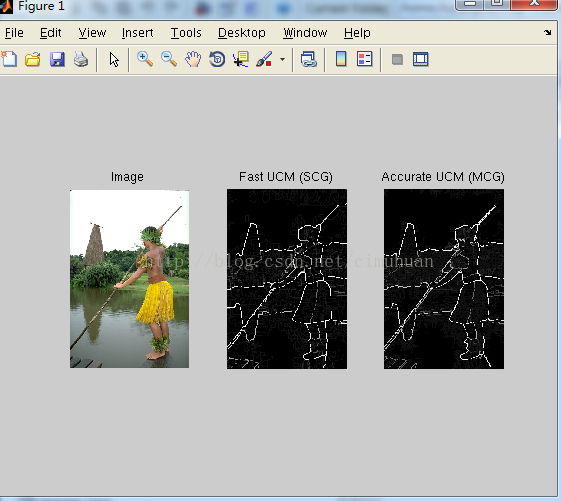Select the 'Fast UCM (SCG)' title text
The image size is (561, 501).
coord(286,177)
